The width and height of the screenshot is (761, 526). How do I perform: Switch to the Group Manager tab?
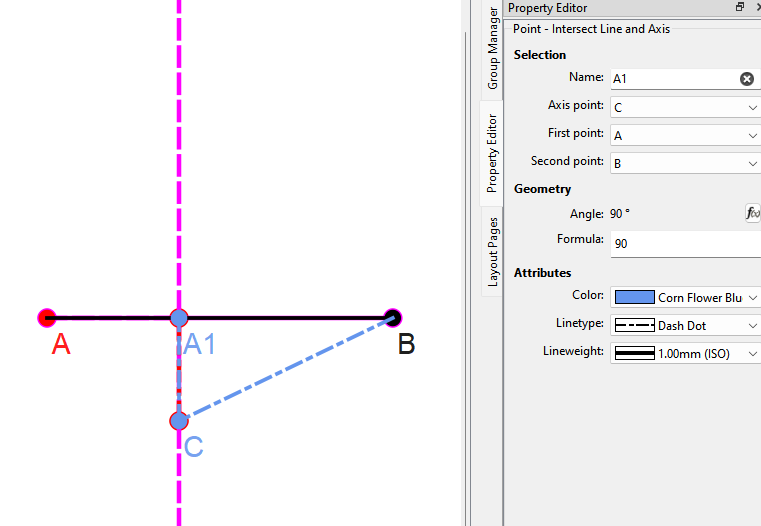[493, 47]
